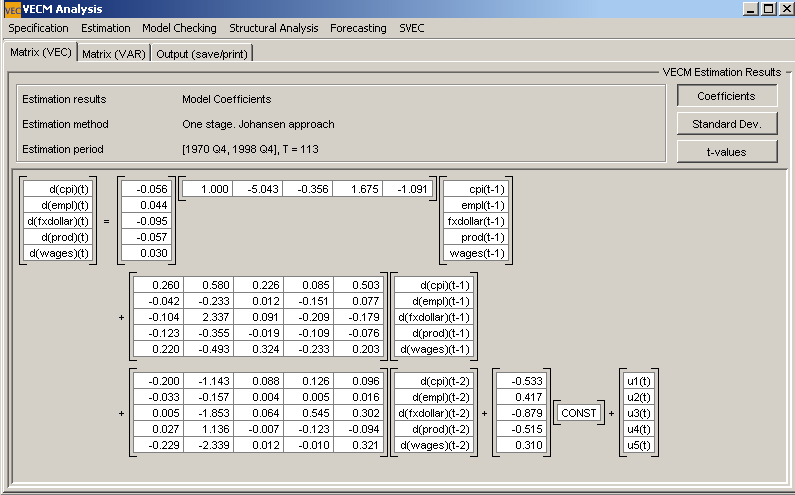Maximize the VECM Analysis window

coord(767,8)
